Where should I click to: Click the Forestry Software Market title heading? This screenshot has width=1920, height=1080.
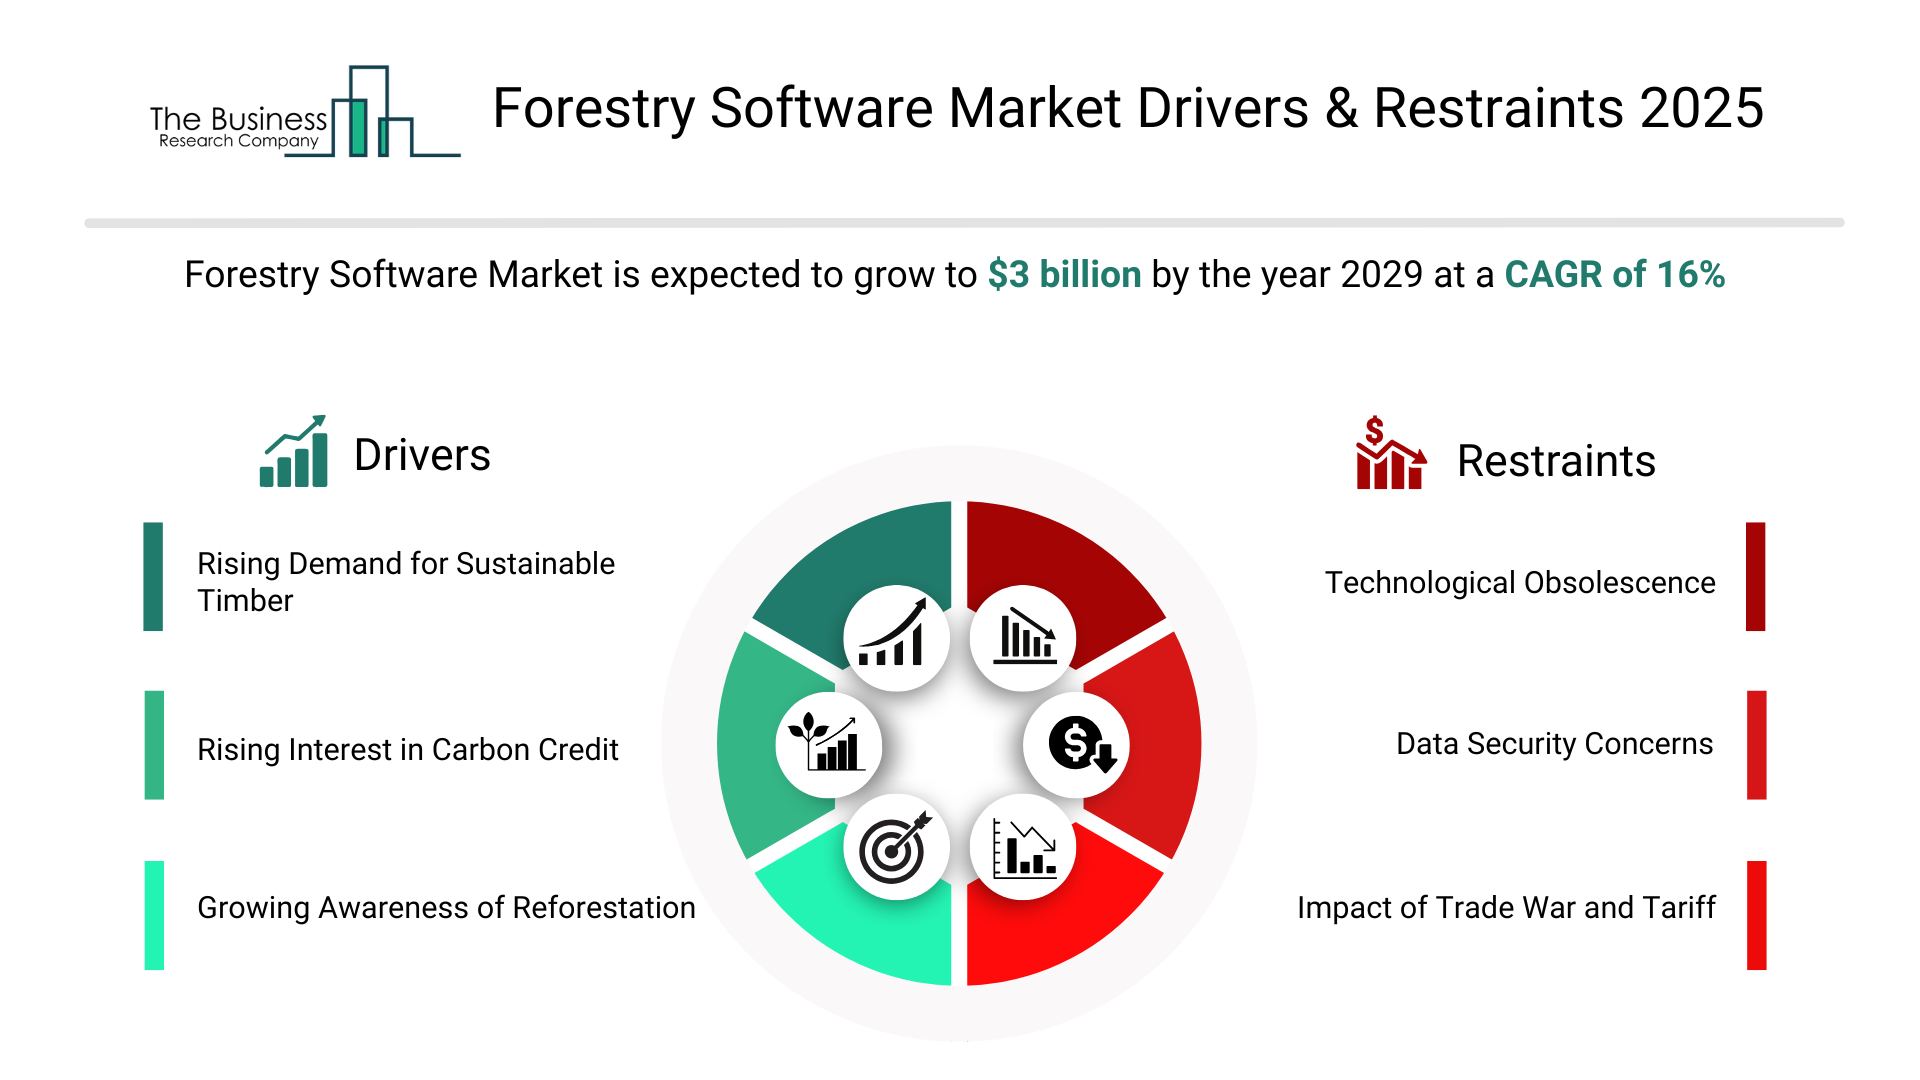point(1127,108)
